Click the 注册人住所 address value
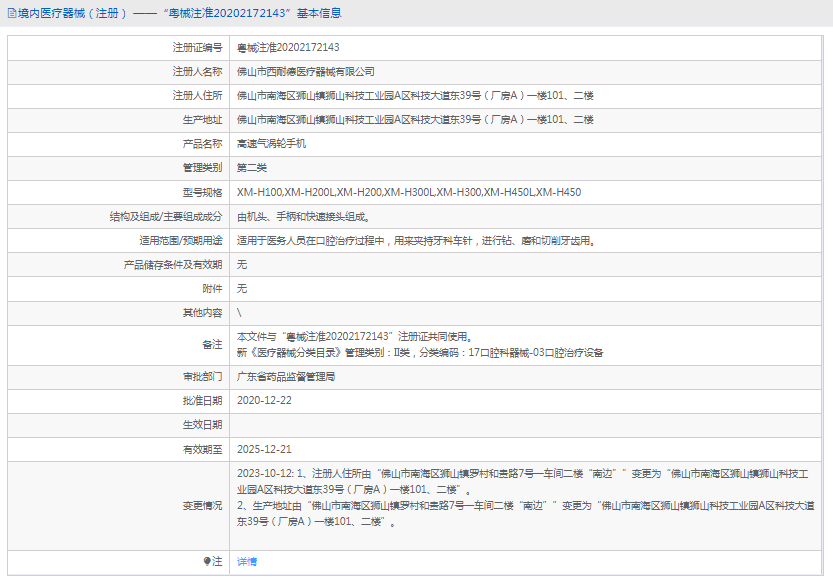This screenshot has height=579, width=833. (415, 96)
